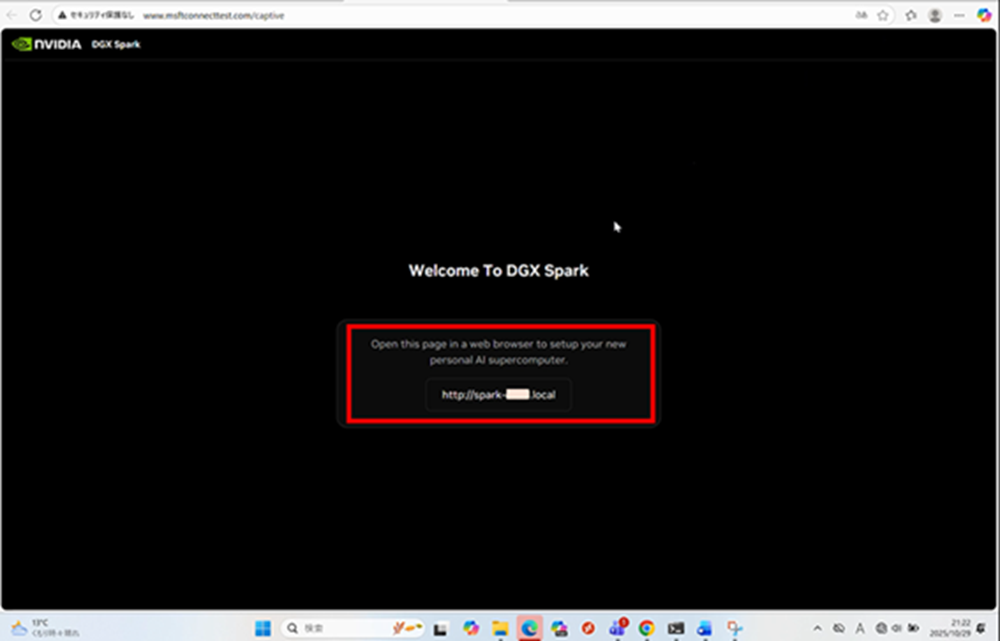
Task: Open the read aloud icon in address bar
Action: click(x=861, y=16)
